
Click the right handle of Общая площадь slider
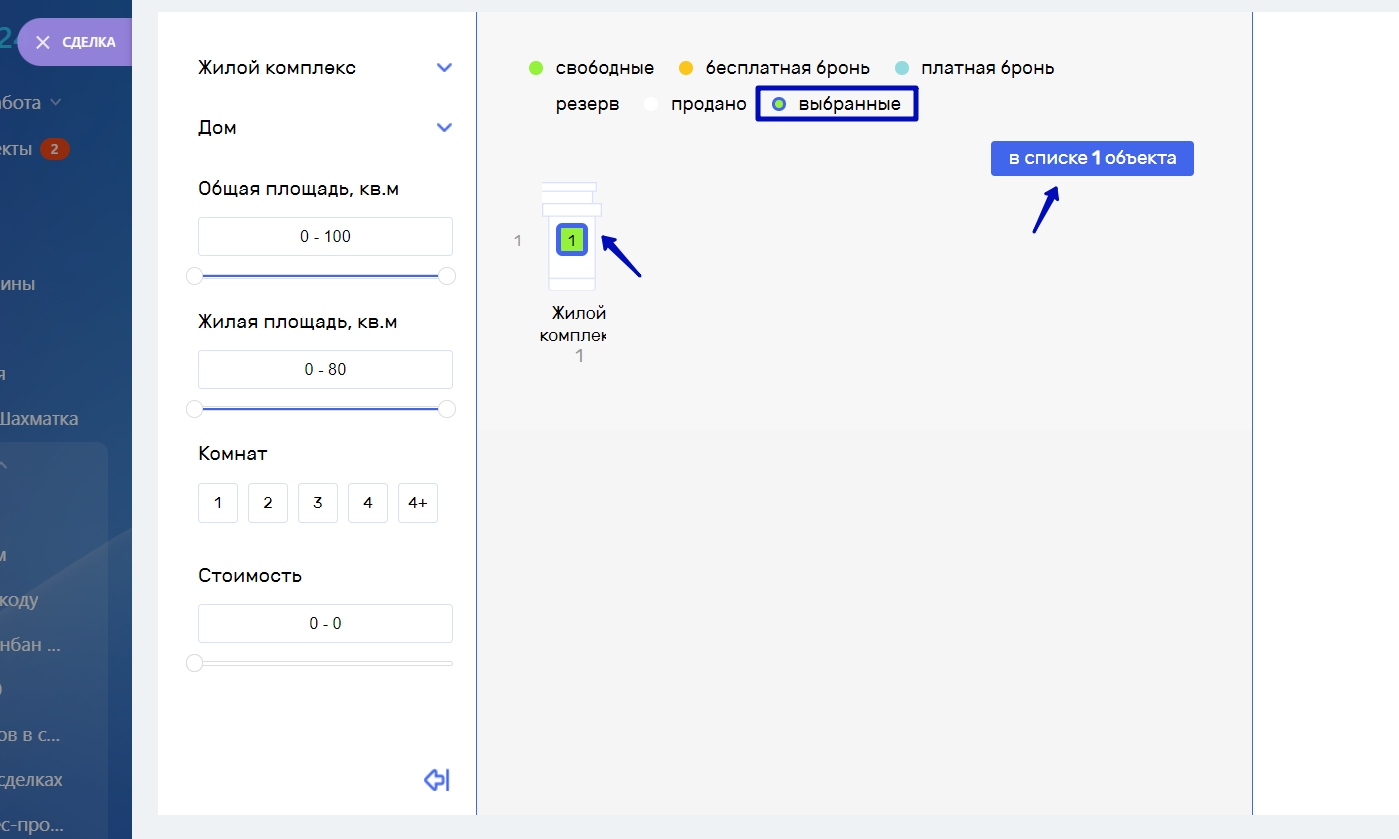447,276
